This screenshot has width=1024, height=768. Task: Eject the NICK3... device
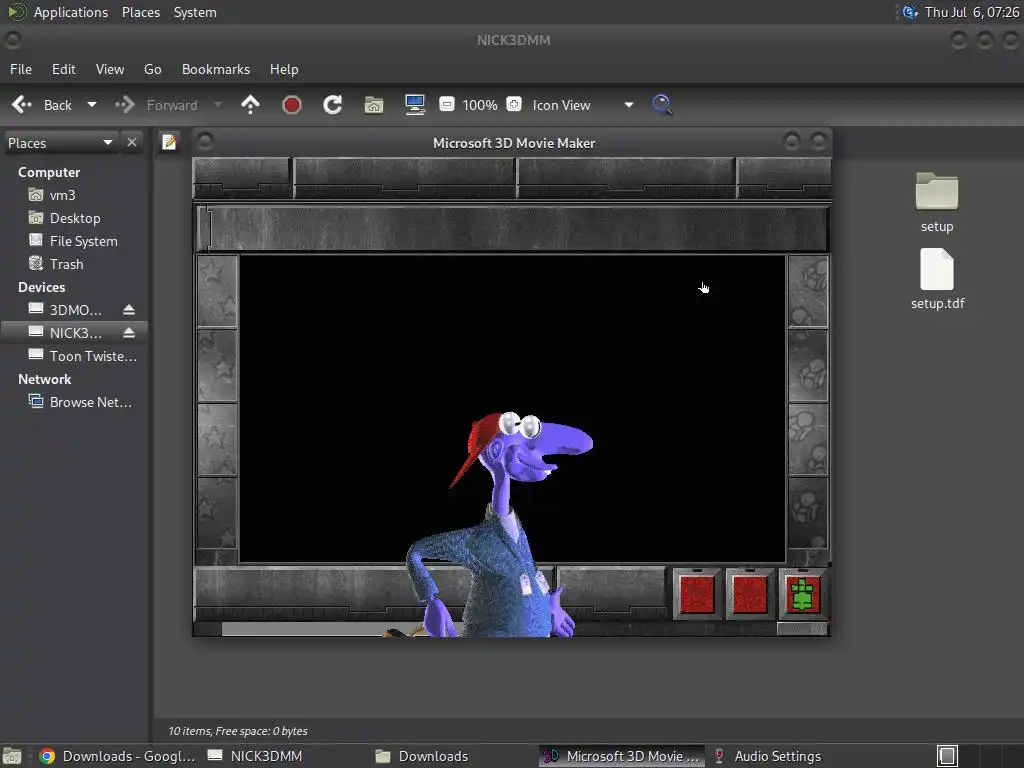point(129,333)
